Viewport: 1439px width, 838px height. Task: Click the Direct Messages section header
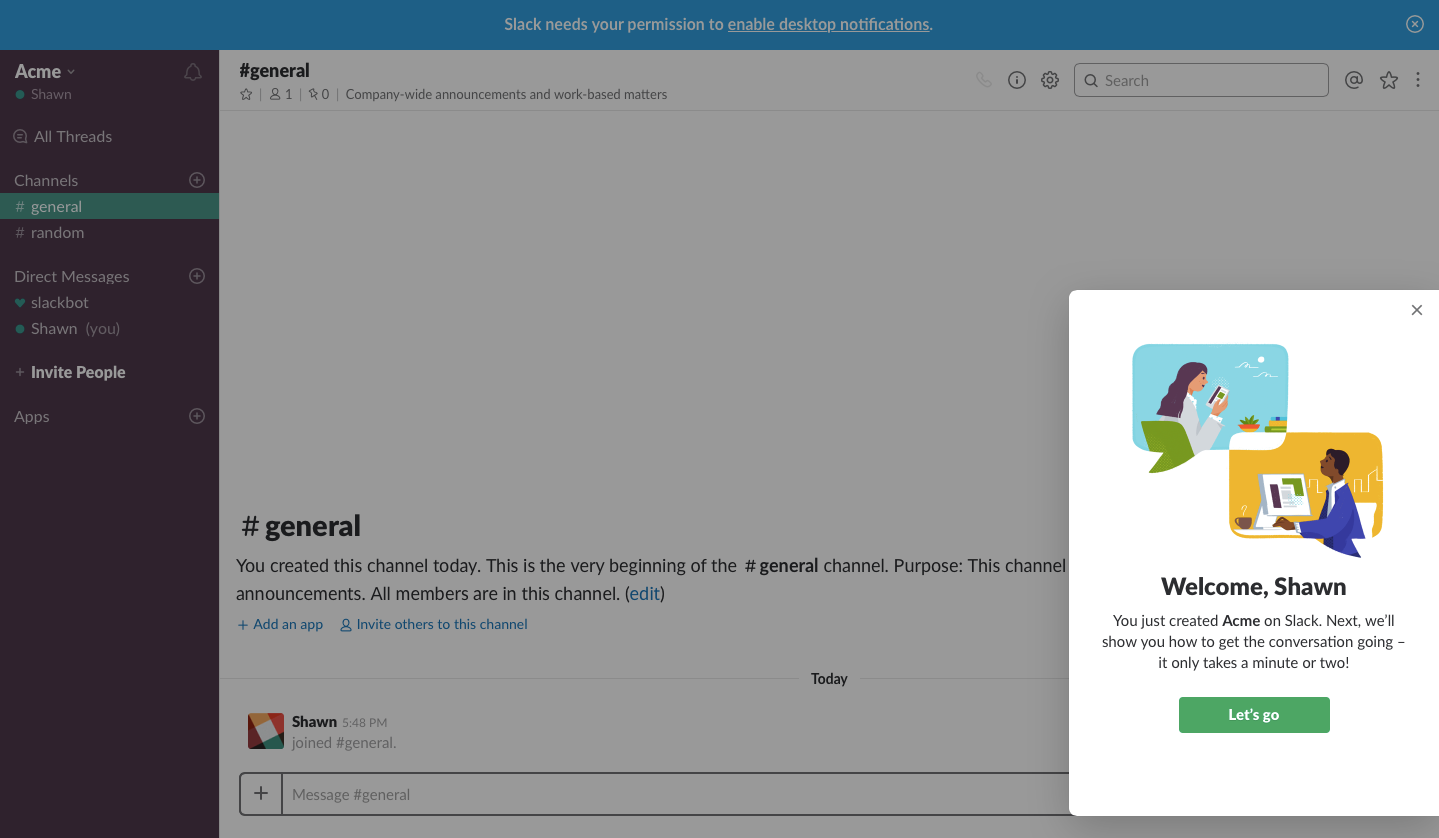point(72,276)
